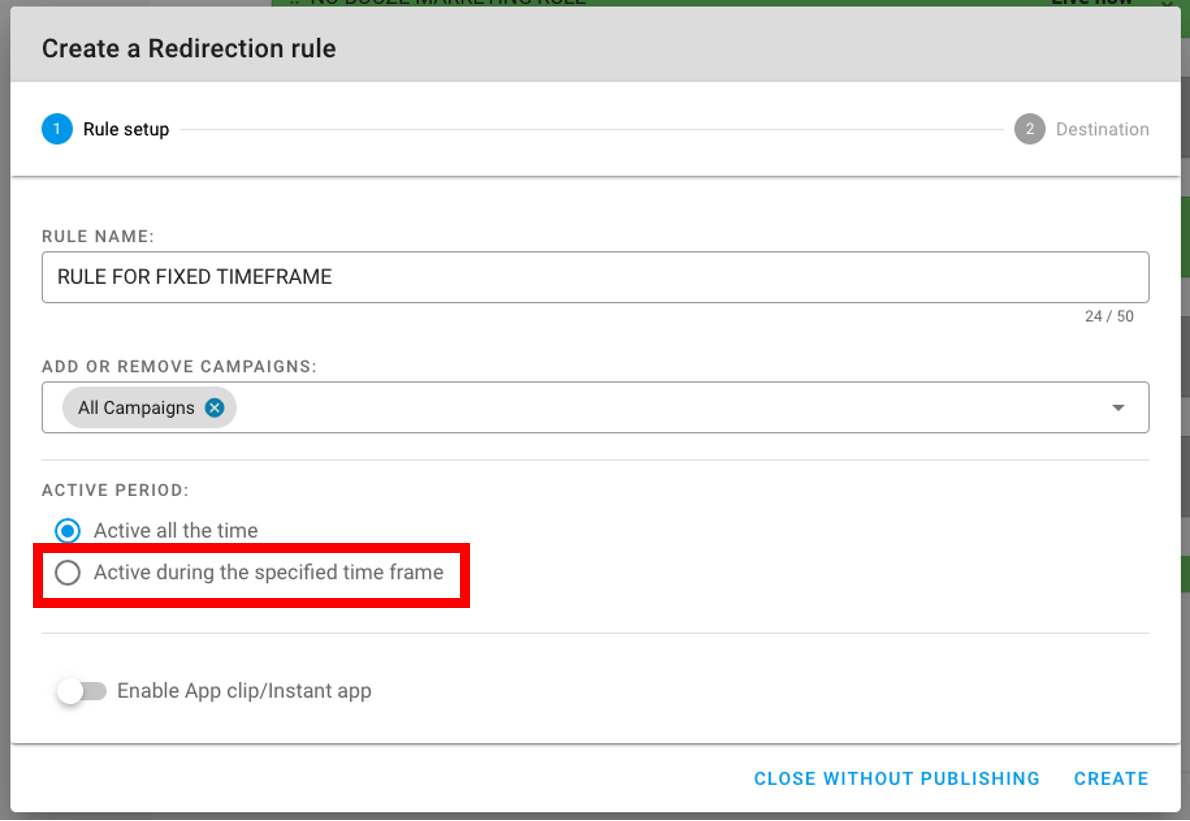Image resolution: width=1190 pixels, height=821 pixels.
Task: Go to the Rule setup step label
Action: point(126,129)
